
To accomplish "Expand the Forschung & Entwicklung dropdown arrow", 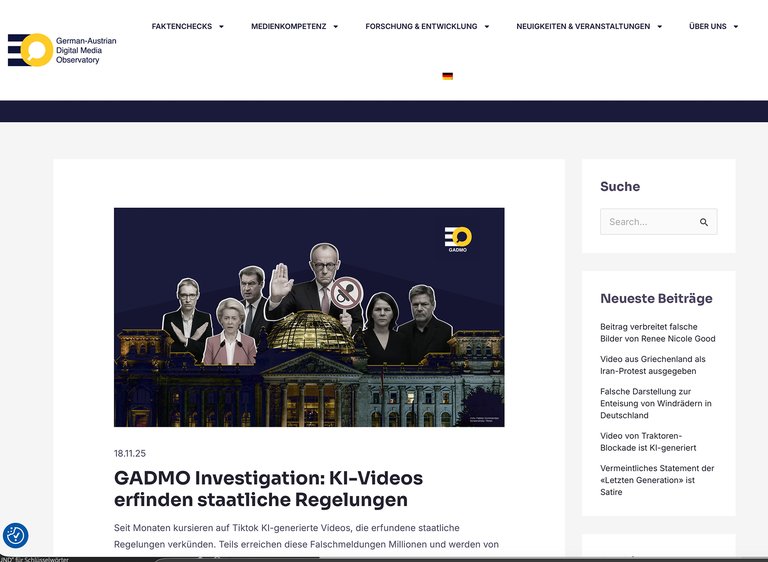I will (486, 26).
